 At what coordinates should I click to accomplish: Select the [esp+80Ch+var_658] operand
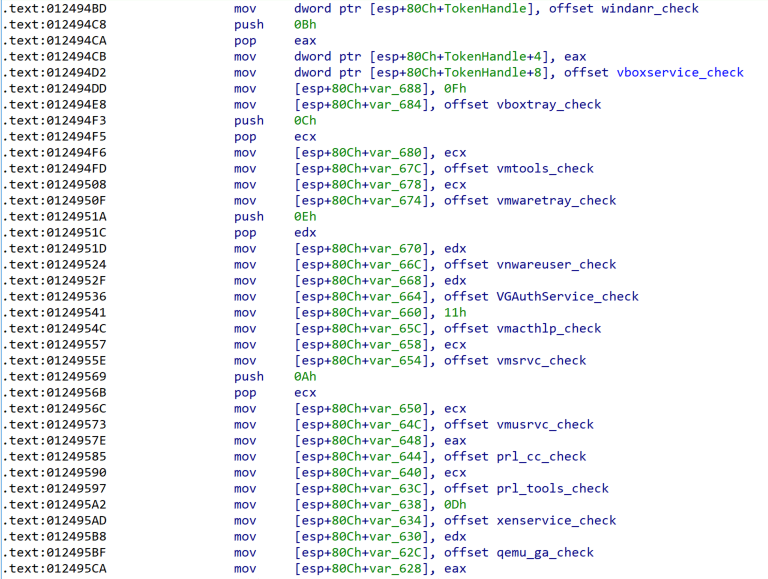(361, 344)
